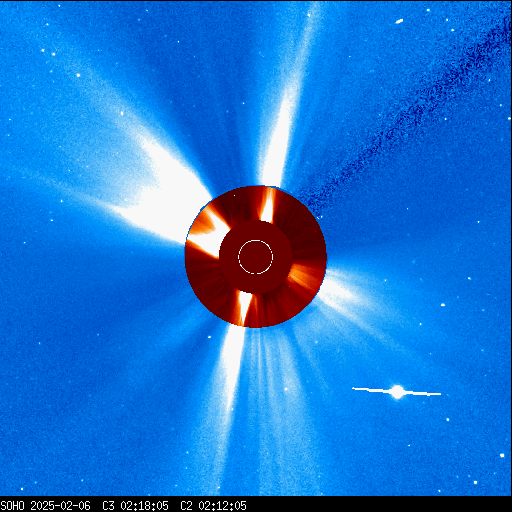
Task: Click the orange northern streamer inside the red ring
Action: click(268, 205)
